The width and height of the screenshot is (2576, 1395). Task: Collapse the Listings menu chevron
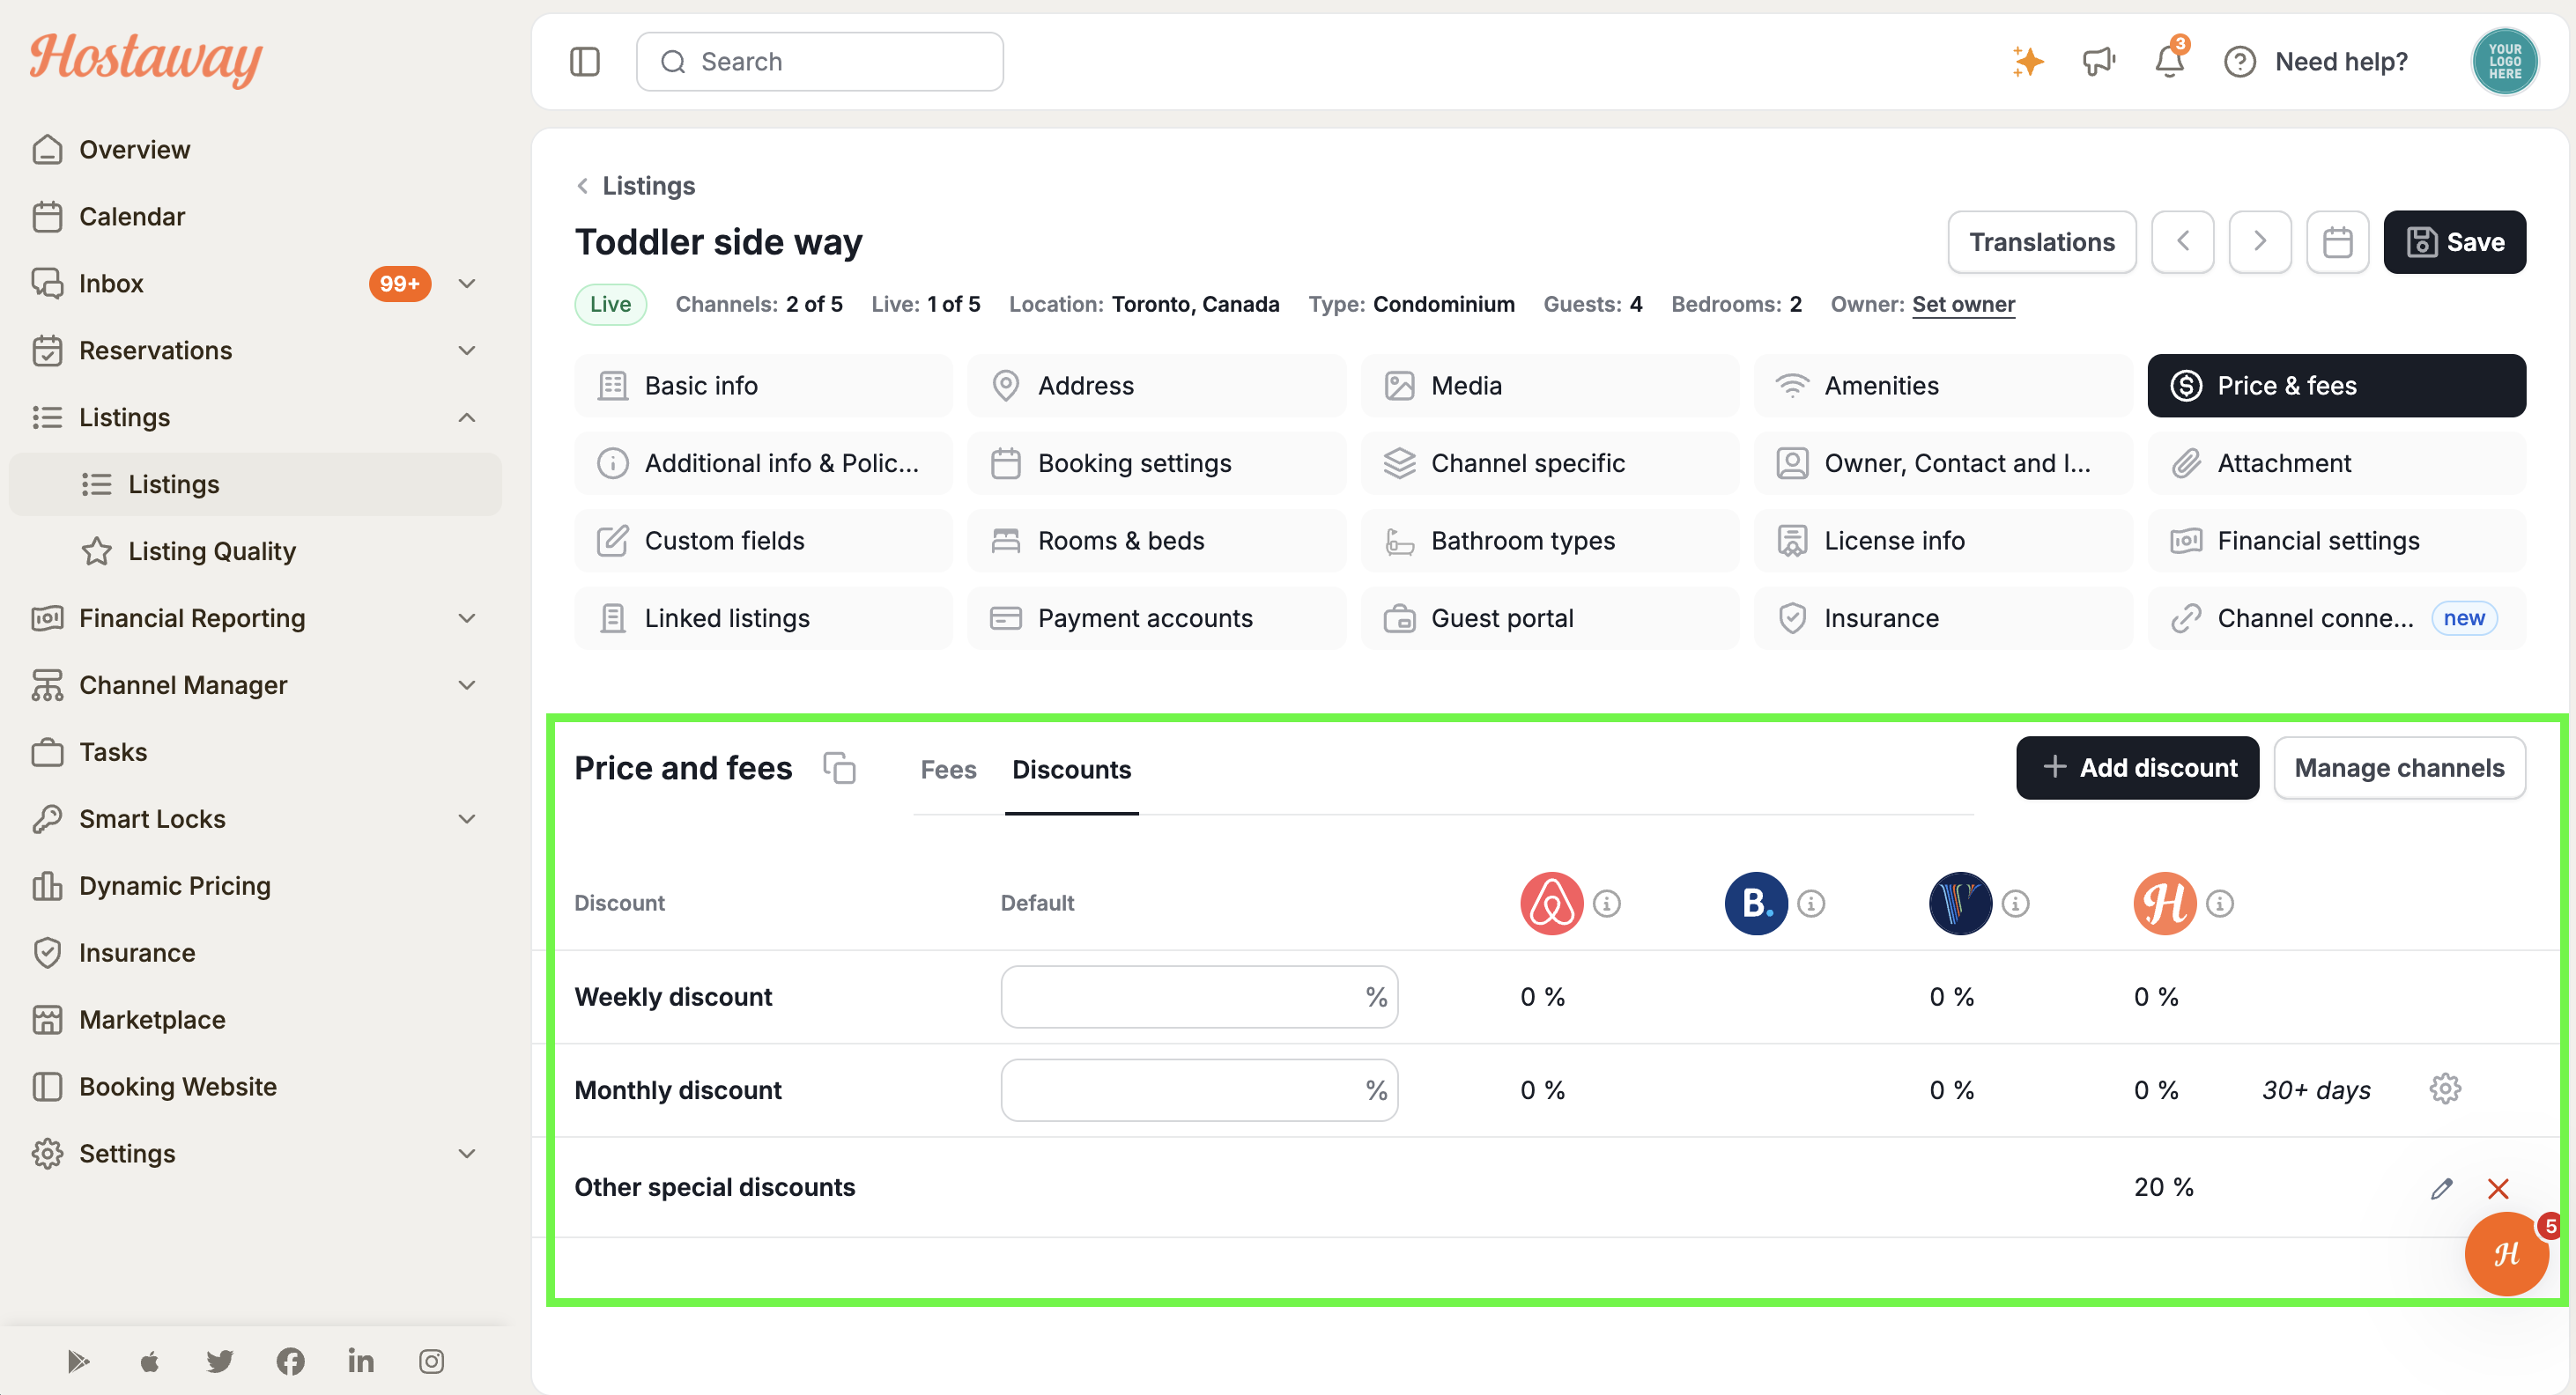coord(466,418)
